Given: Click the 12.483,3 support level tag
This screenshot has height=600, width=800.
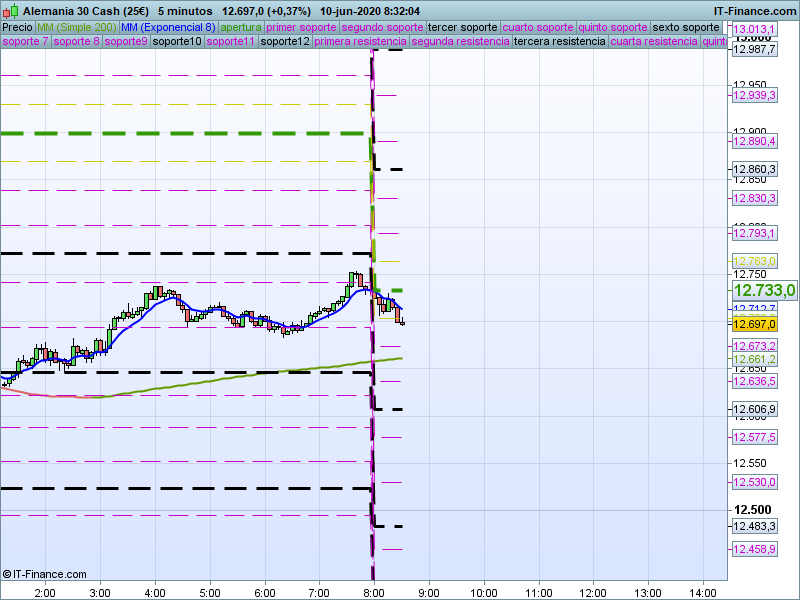Looking at the screenshot, I should tap(754, 526).
